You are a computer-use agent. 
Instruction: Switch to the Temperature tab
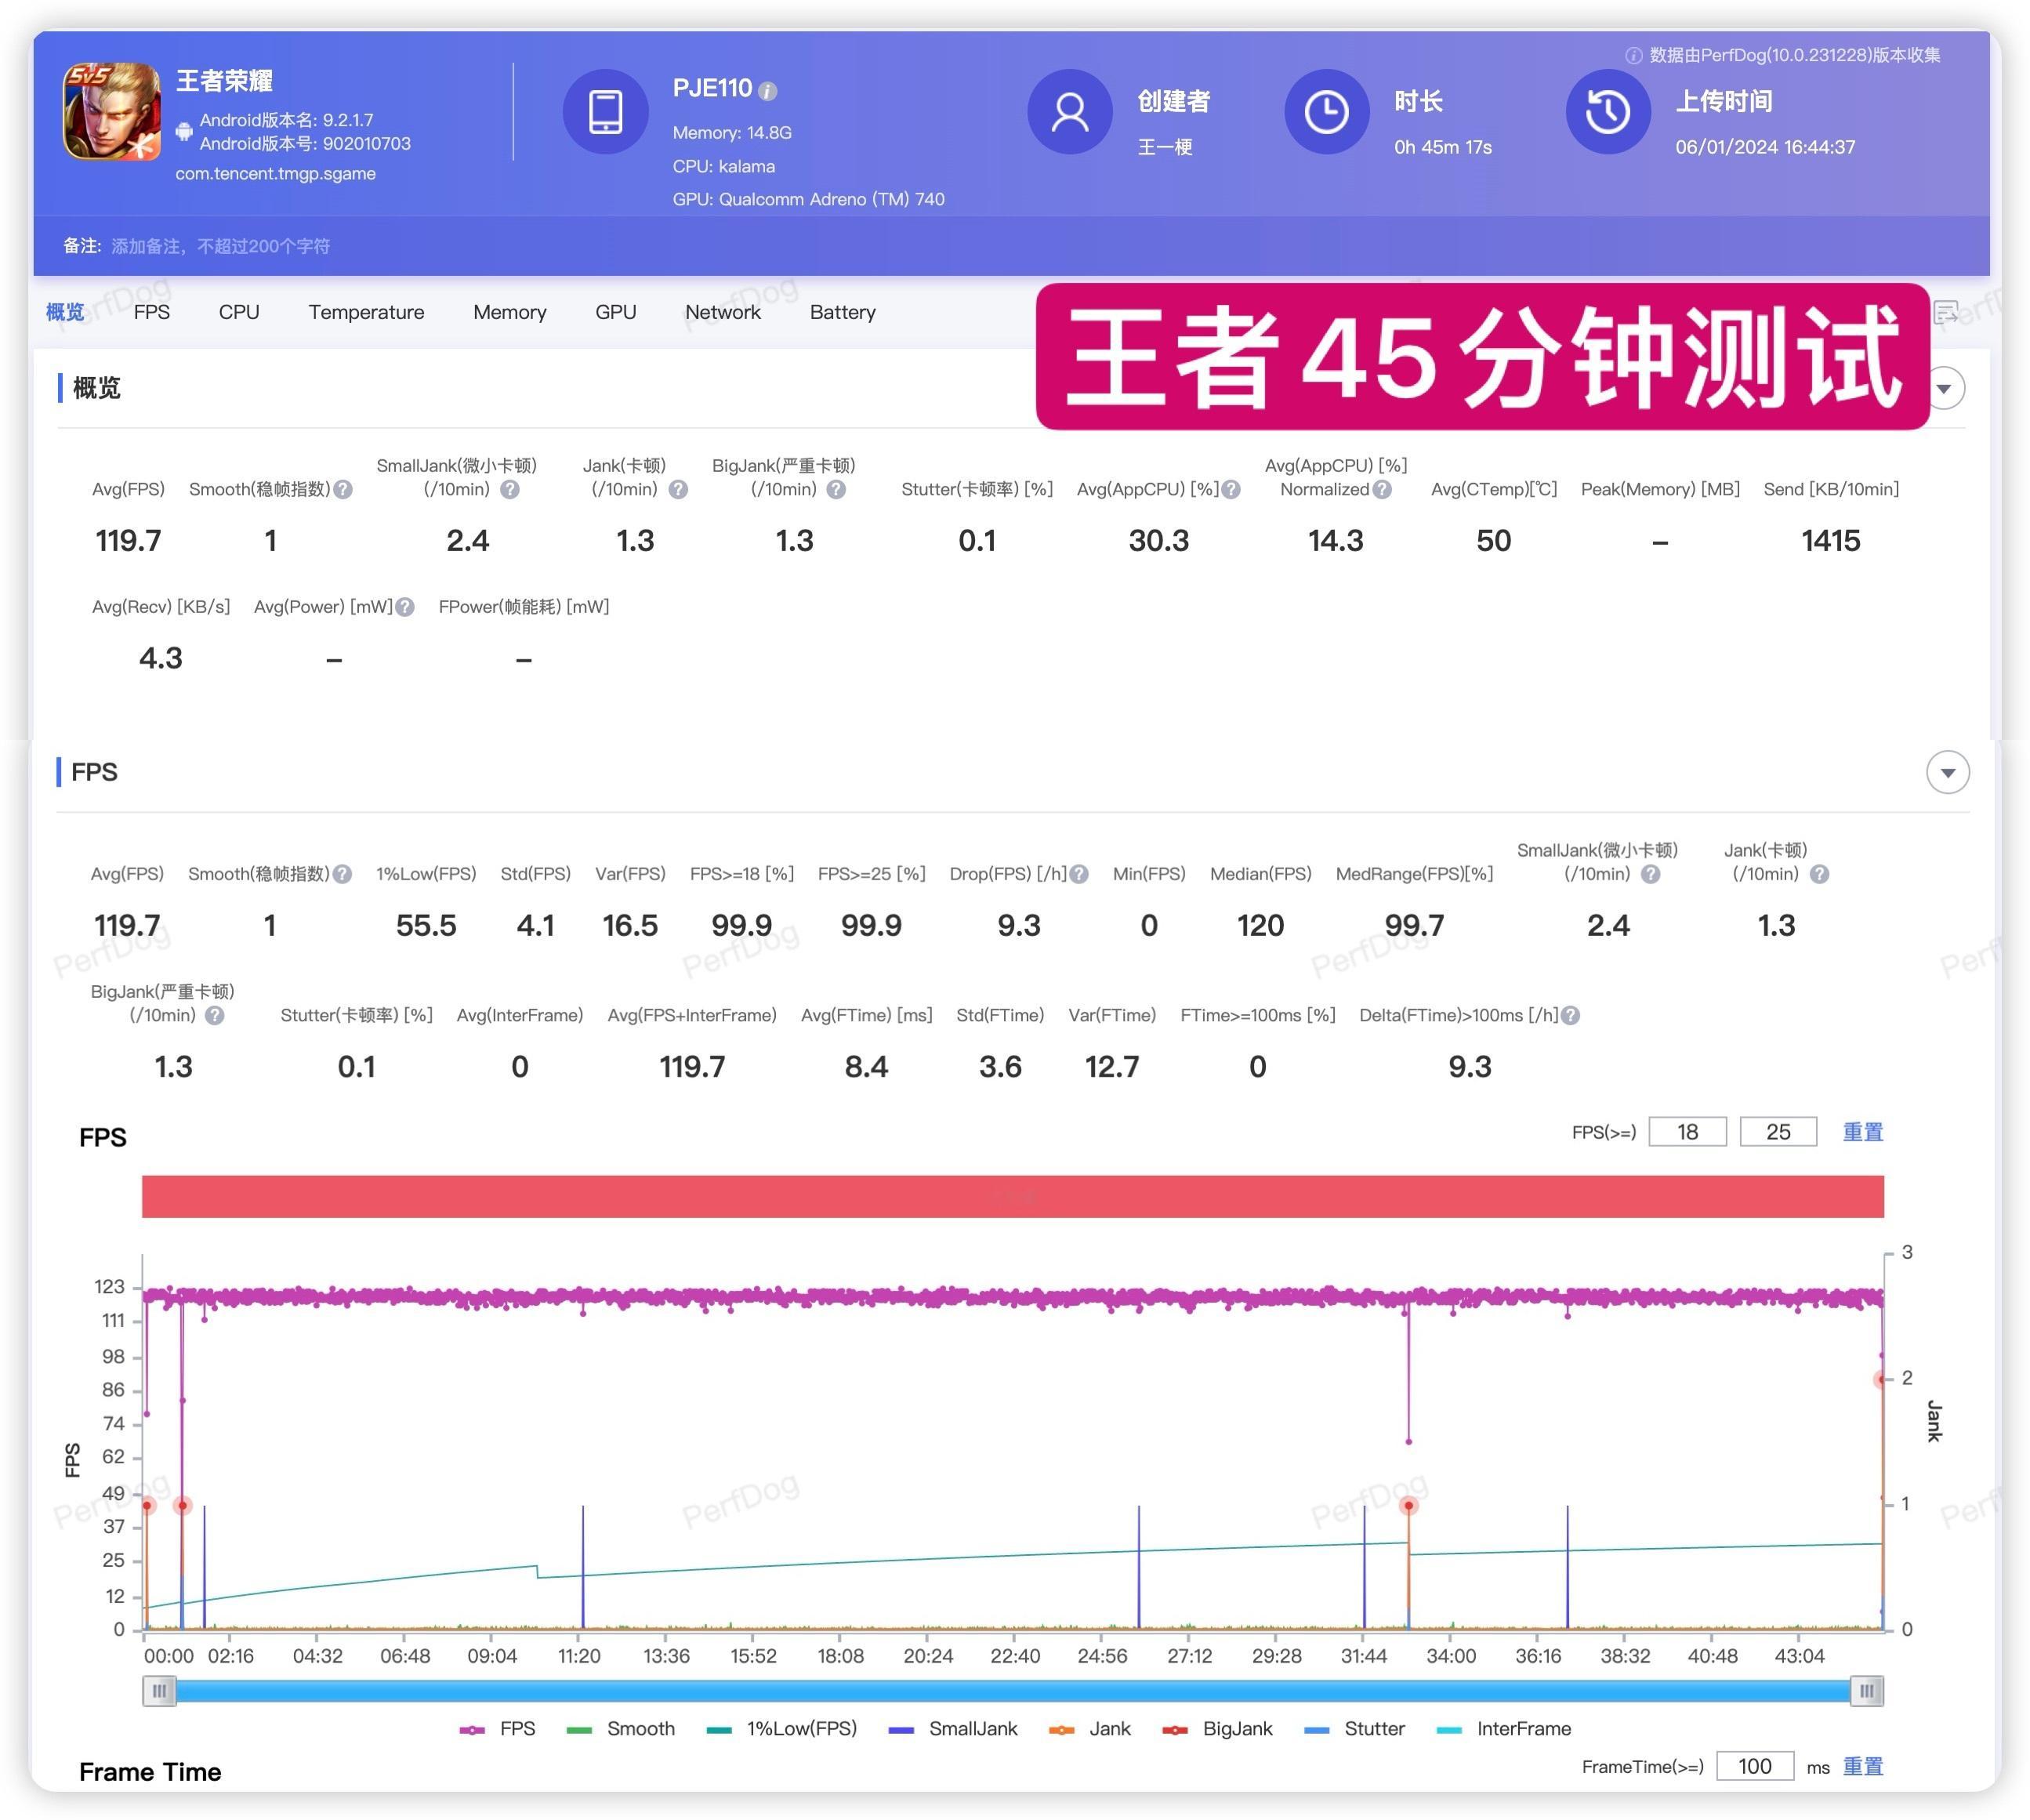(366, 313)
